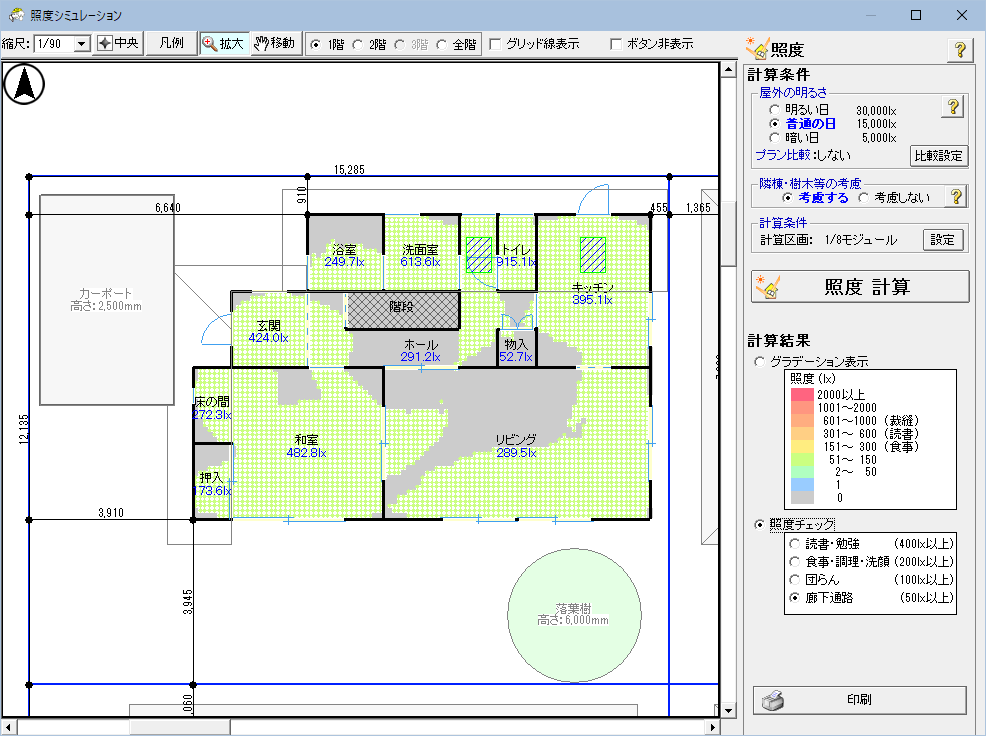Click the 照度 flashlight header icon
The image size is (986, 736).
(757, 48)
